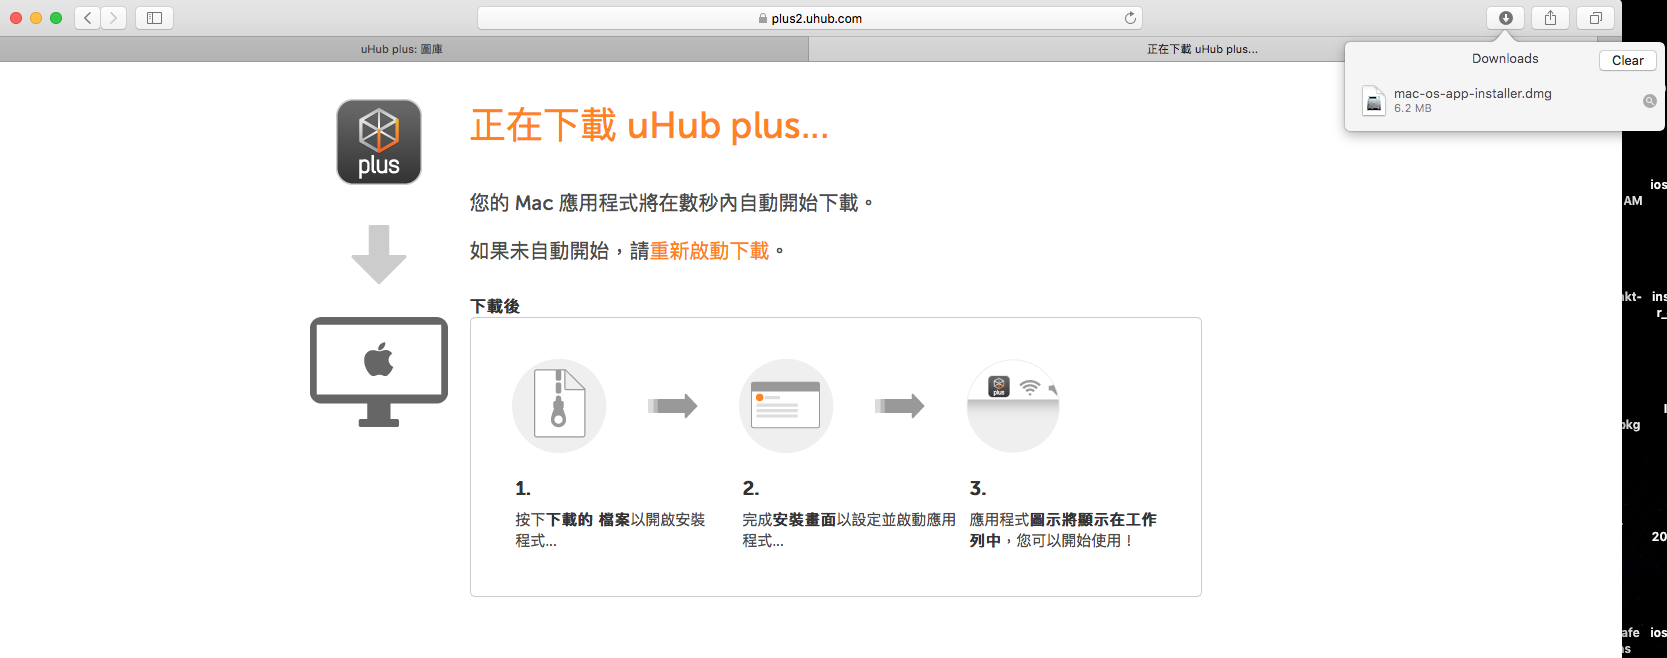Reload the page with the refresh icon
This screenshot has width=1667, height=658.
tap(1130, 18)
